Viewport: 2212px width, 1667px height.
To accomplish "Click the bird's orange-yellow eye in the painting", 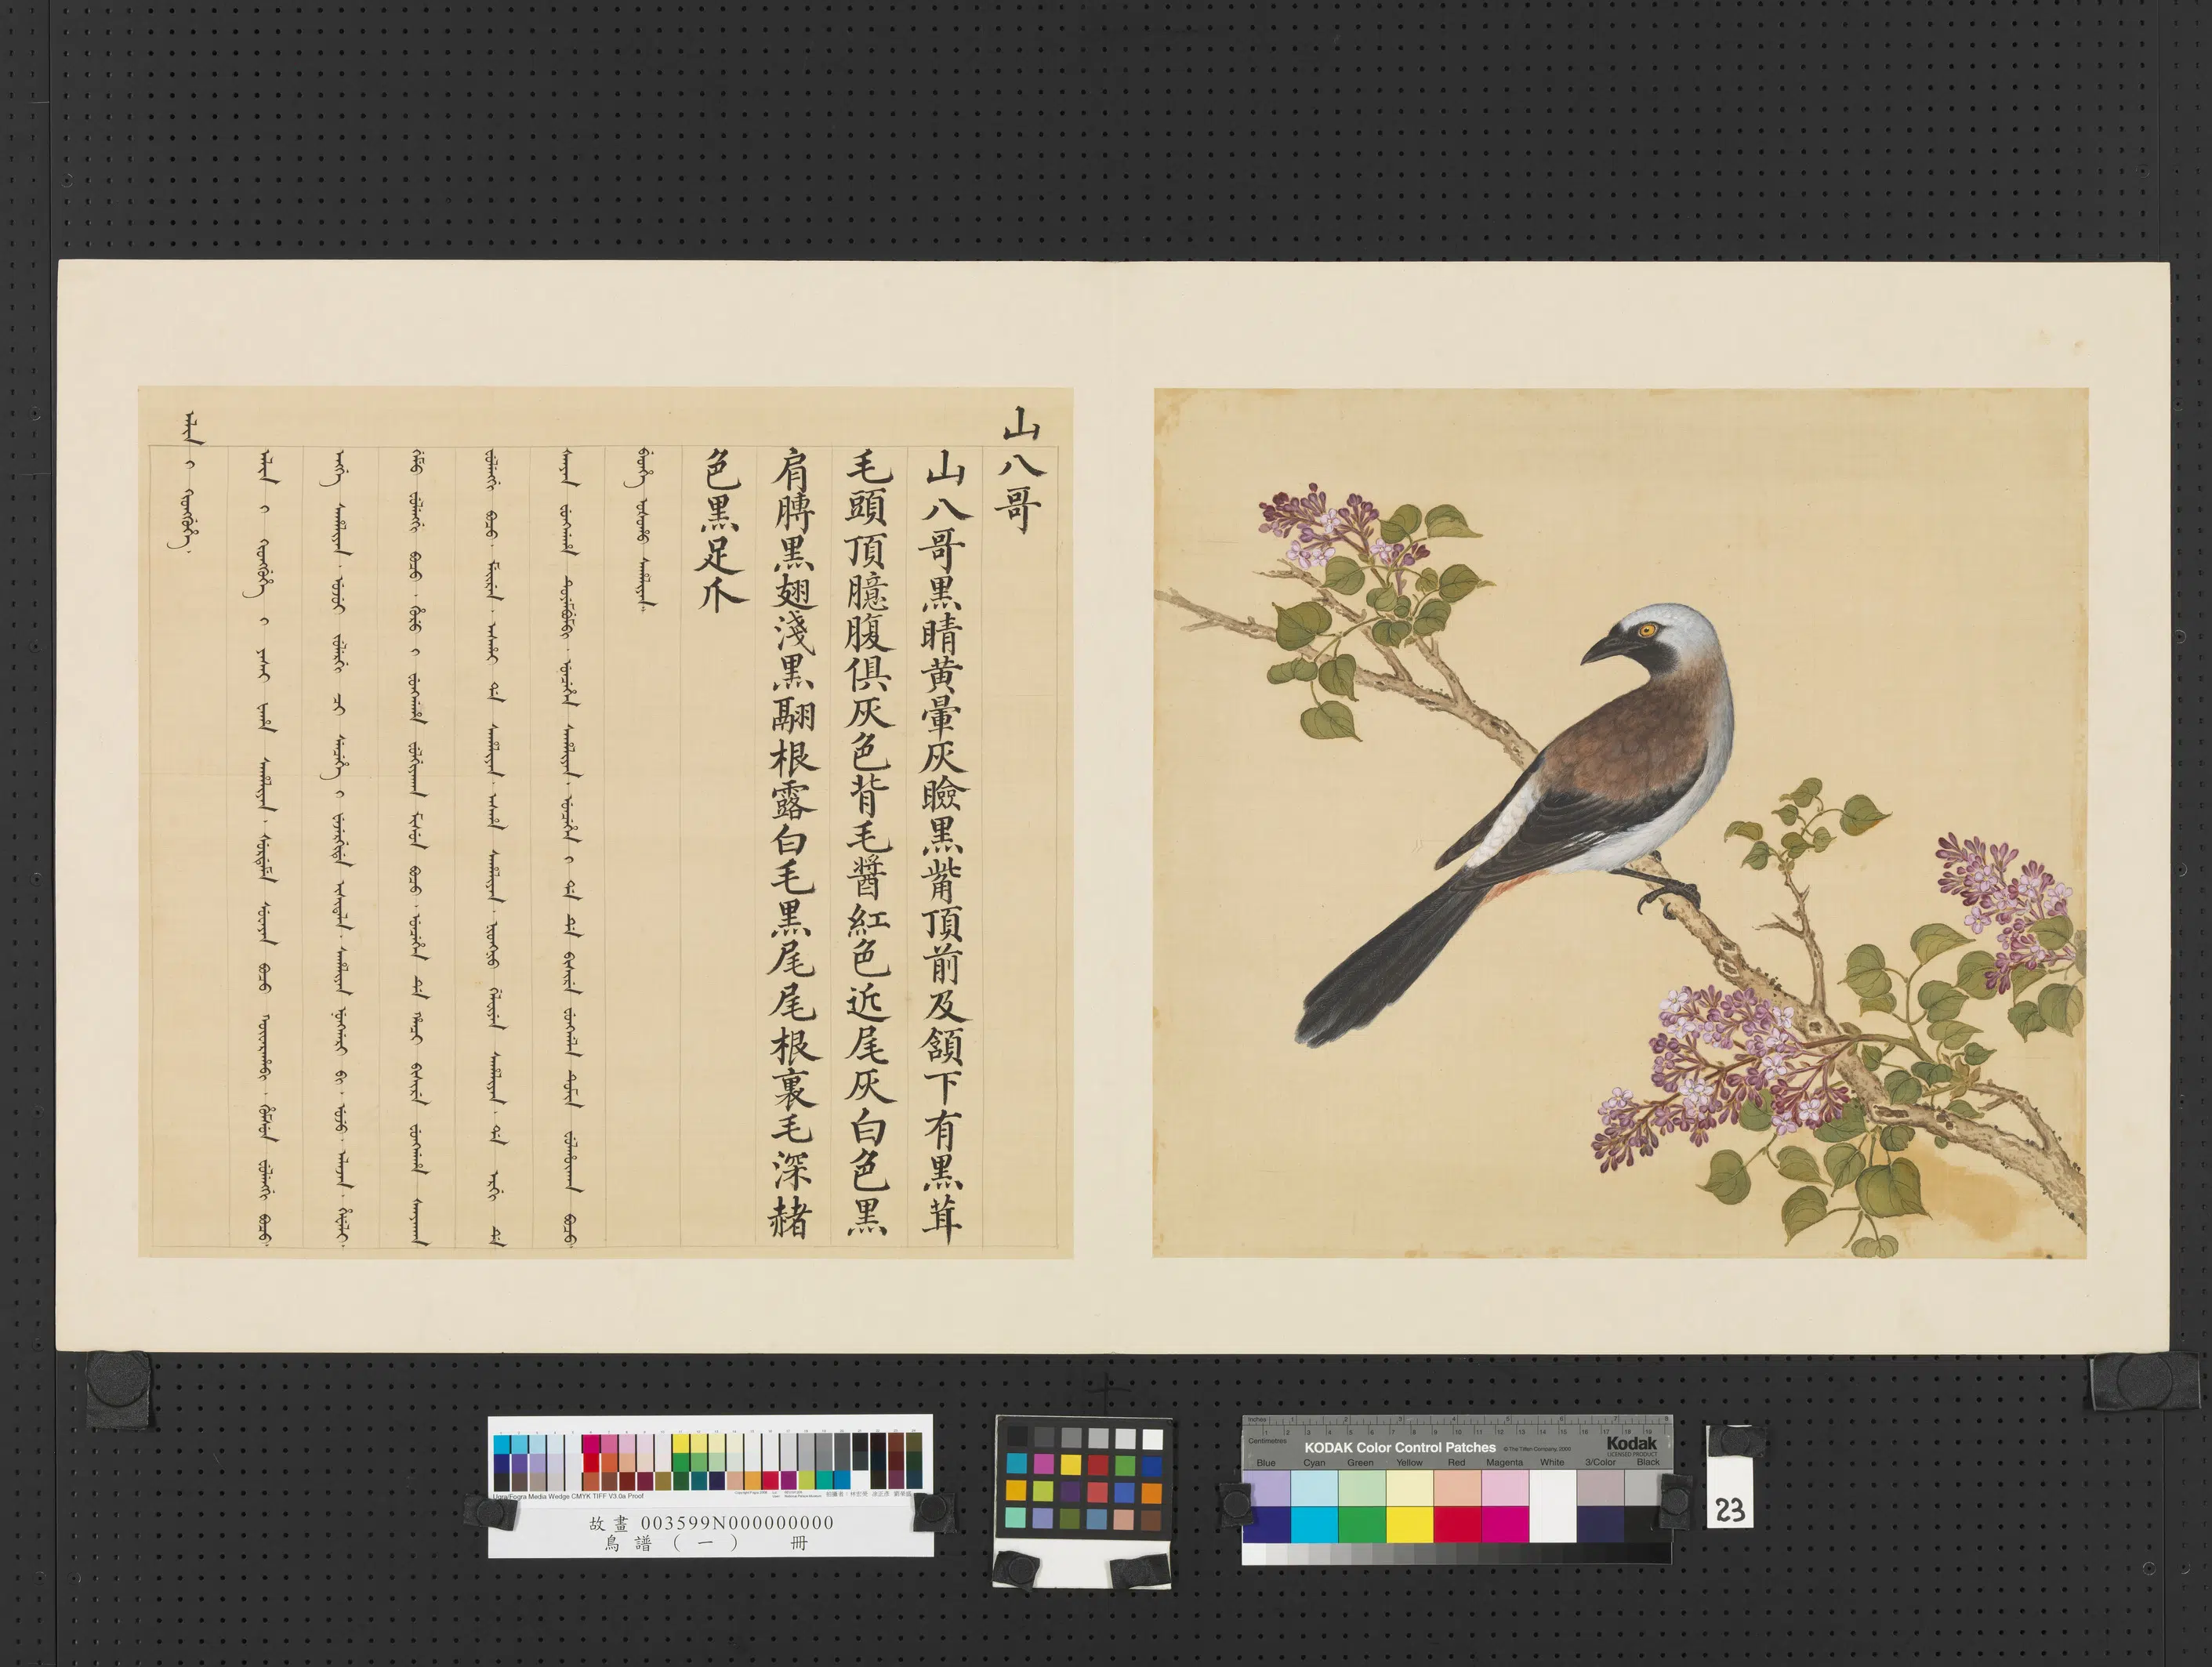I will 1646,630.
